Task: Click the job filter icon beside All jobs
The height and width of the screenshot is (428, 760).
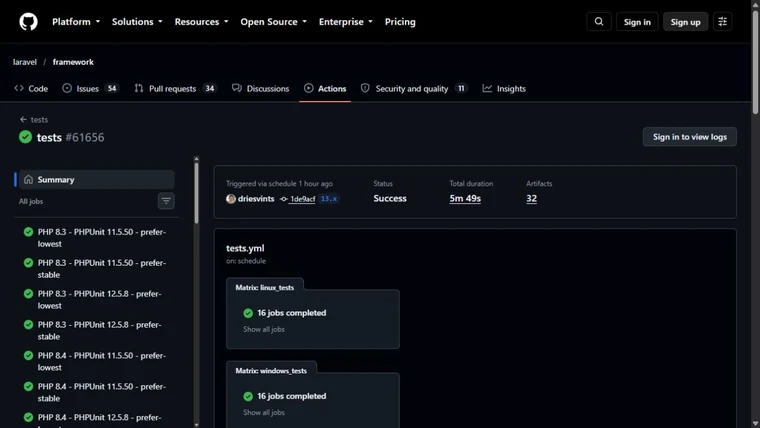Action: 166,201
